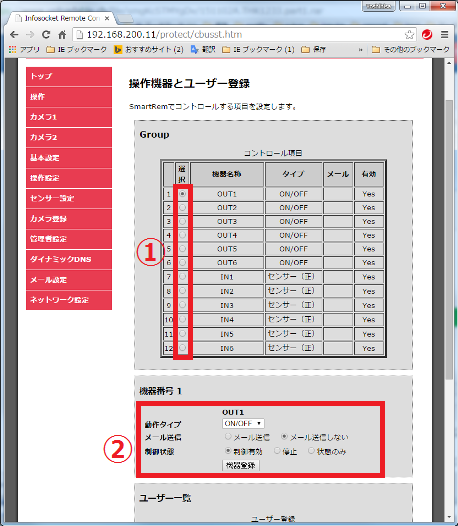Open the アプリ apps grid icon

click(12, 50)
